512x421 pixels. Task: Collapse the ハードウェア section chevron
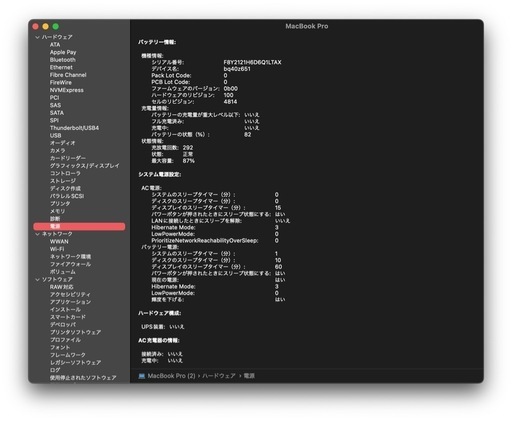[37, 37]
